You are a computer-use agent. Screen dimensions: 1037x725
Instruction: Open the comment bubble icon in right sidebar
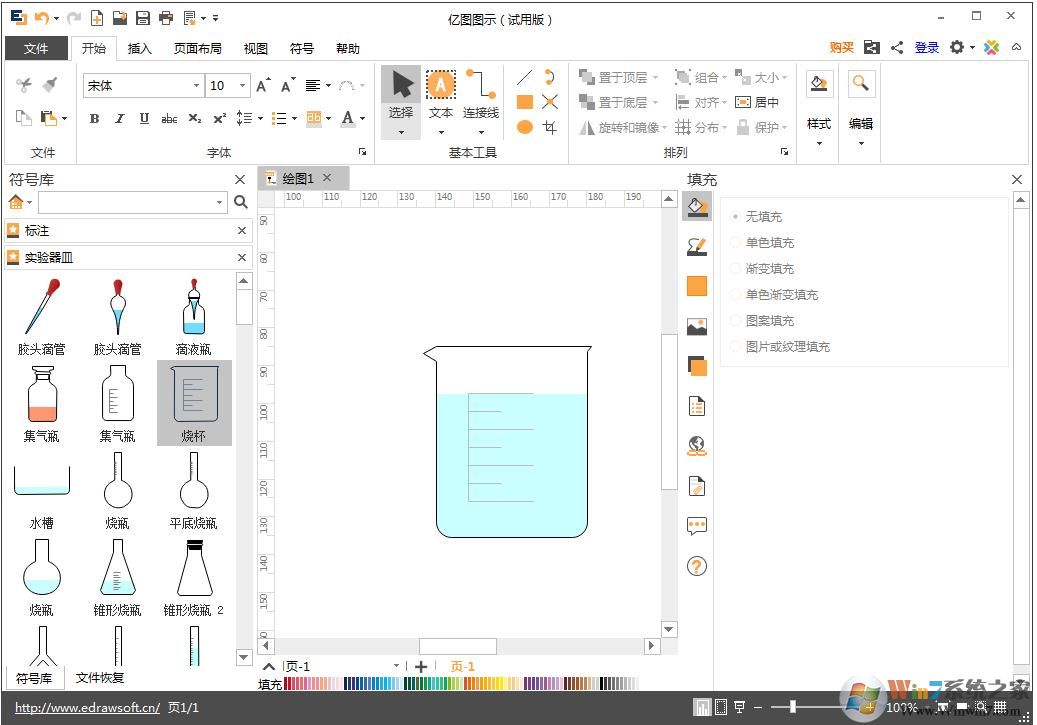697,526
